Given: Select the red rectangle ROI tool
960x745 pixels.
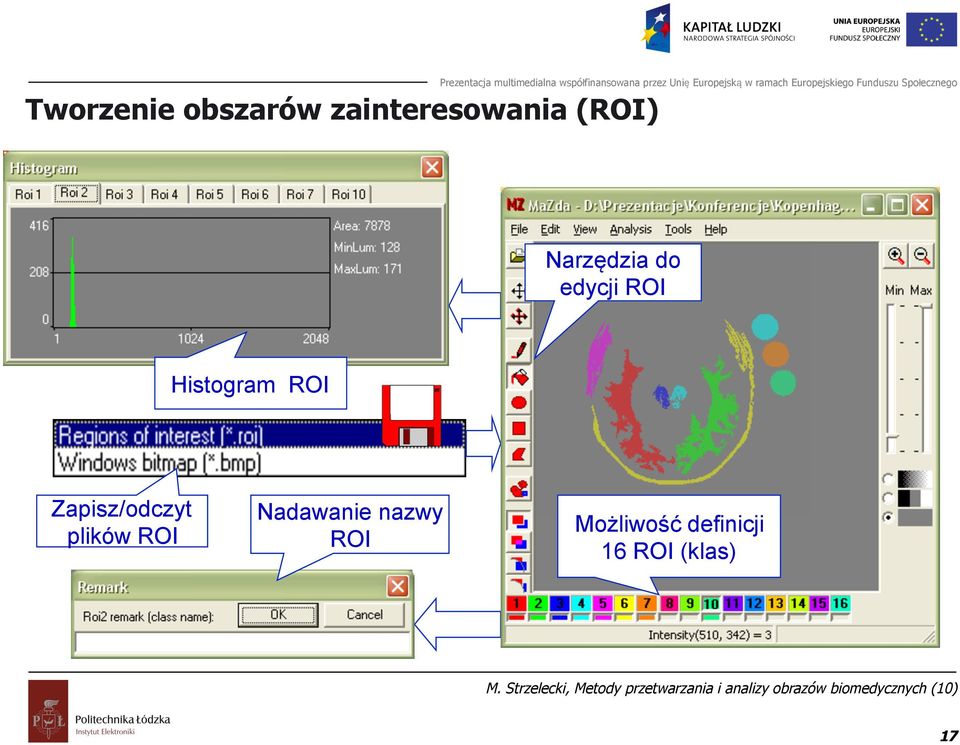Looking at the screenshot, I should [519, 429].
